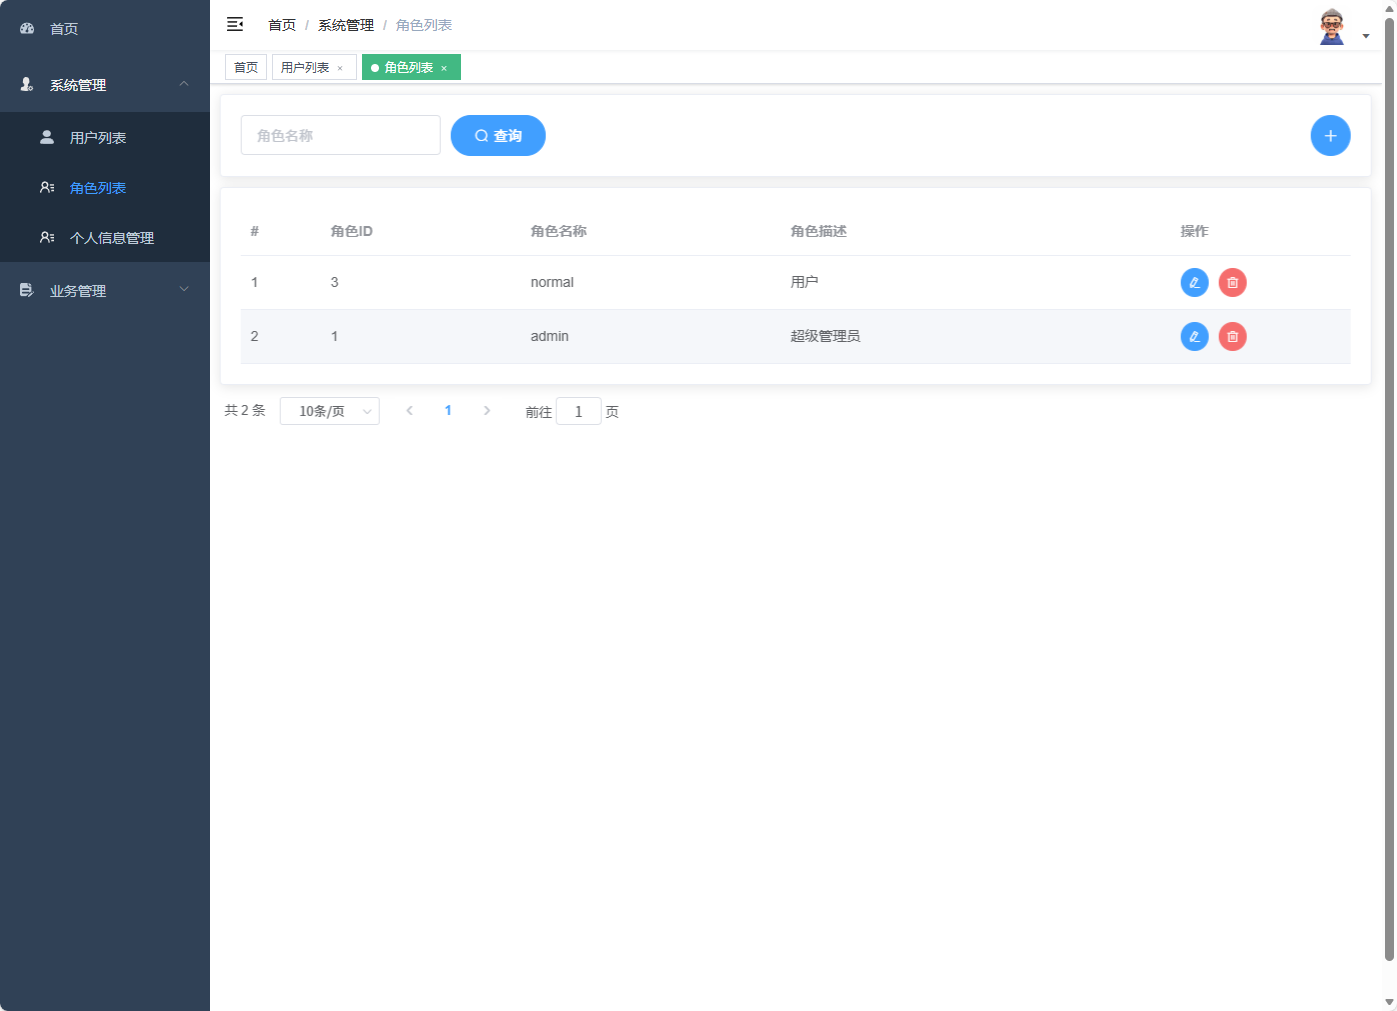1397x1011 pixels.
Task: Click the 业务管理 document icon
Action: tap(27, 290)
